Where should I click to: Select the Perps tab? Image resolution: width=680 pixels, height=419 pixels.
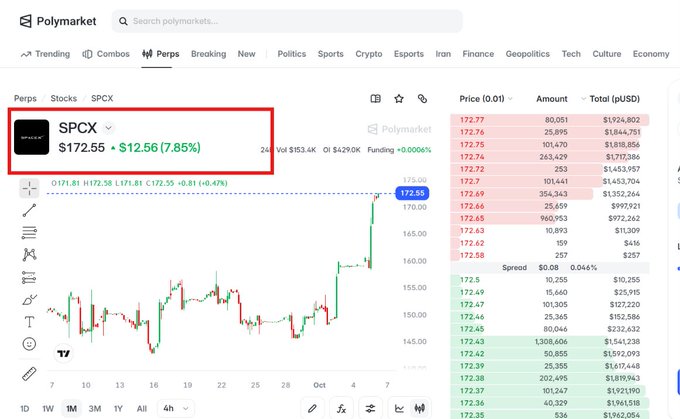(x=160, y=54)
